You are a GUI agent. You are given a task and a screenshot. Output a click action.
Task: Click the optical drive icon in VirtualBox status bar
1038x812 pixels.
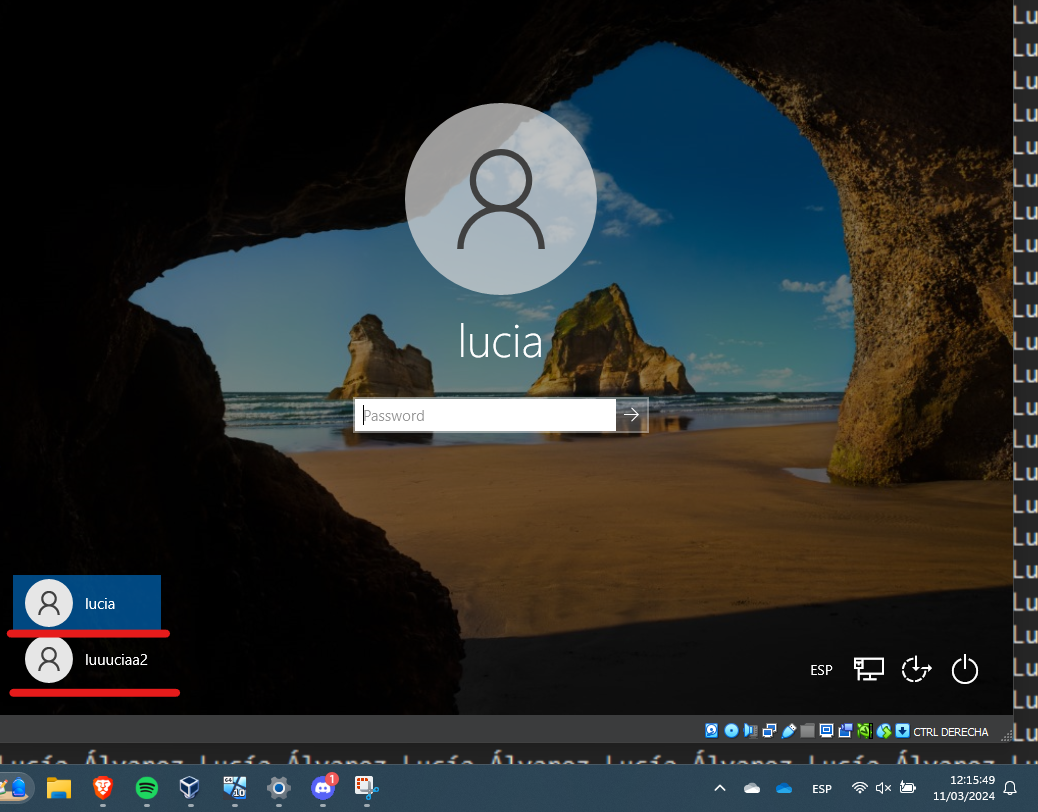coord(730,731)
